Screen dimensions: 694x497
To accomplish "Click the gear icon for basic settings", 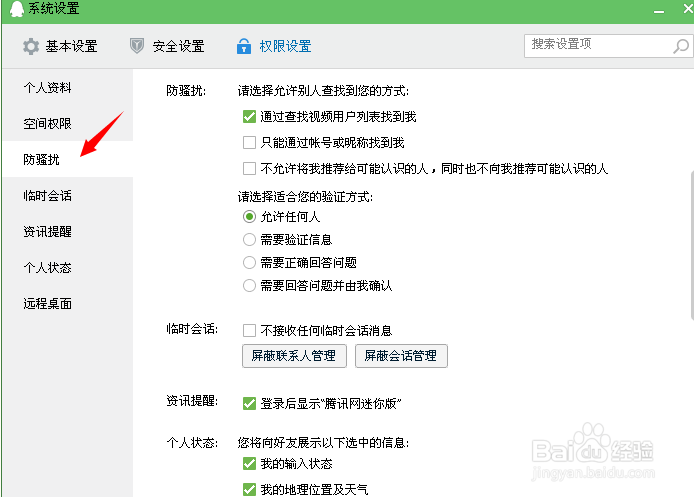I will (x=31, y=46).
